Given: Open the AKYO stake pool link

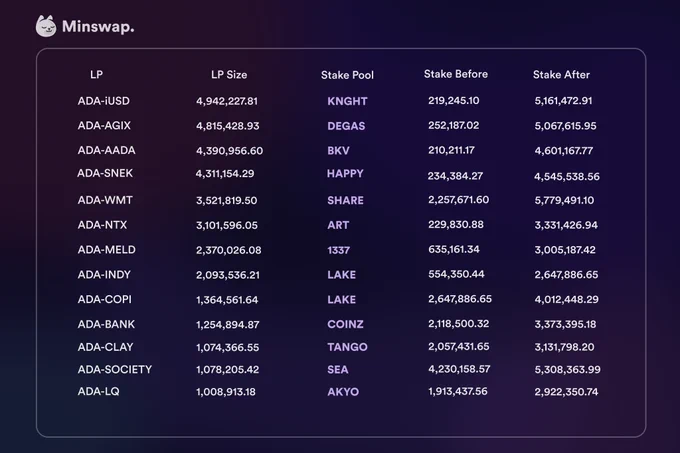Looking at the screenshot, I should (343, 392).
